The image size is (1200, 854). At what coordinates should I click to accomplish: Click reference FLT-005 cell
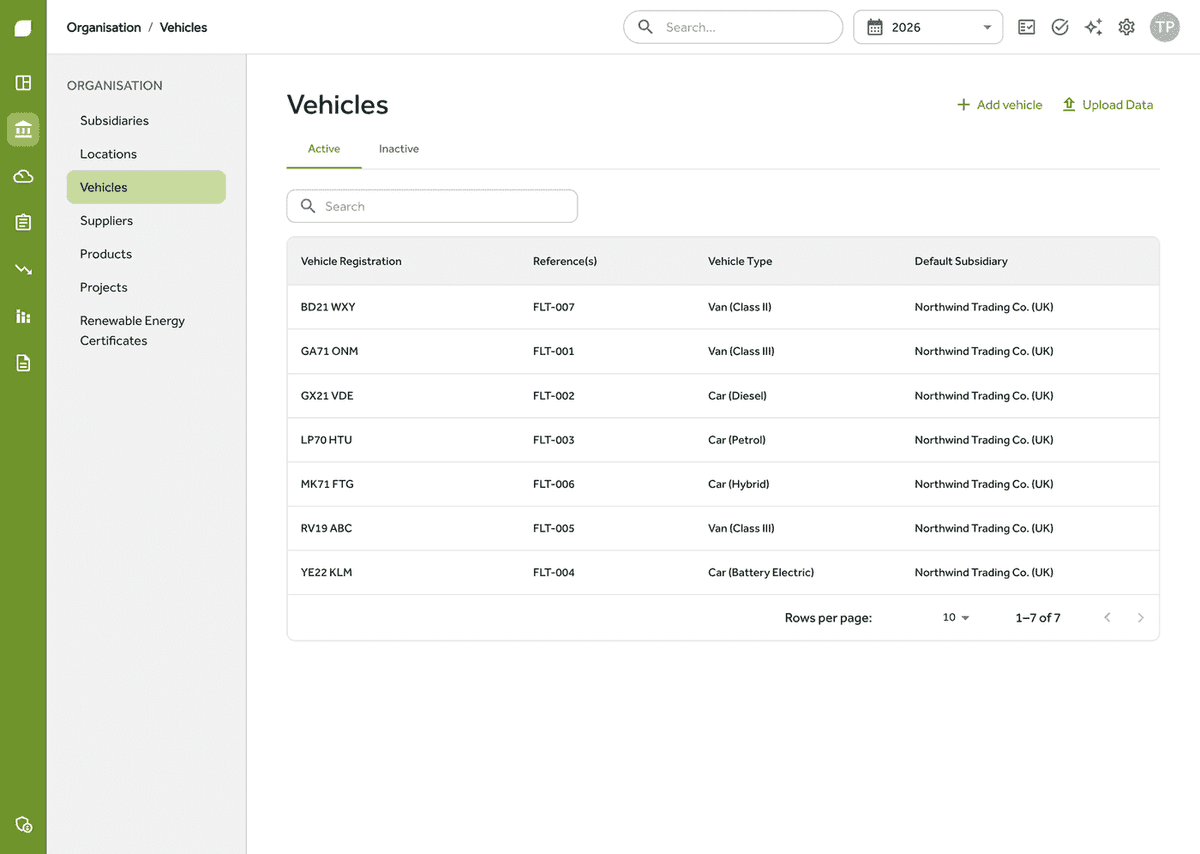554,528
